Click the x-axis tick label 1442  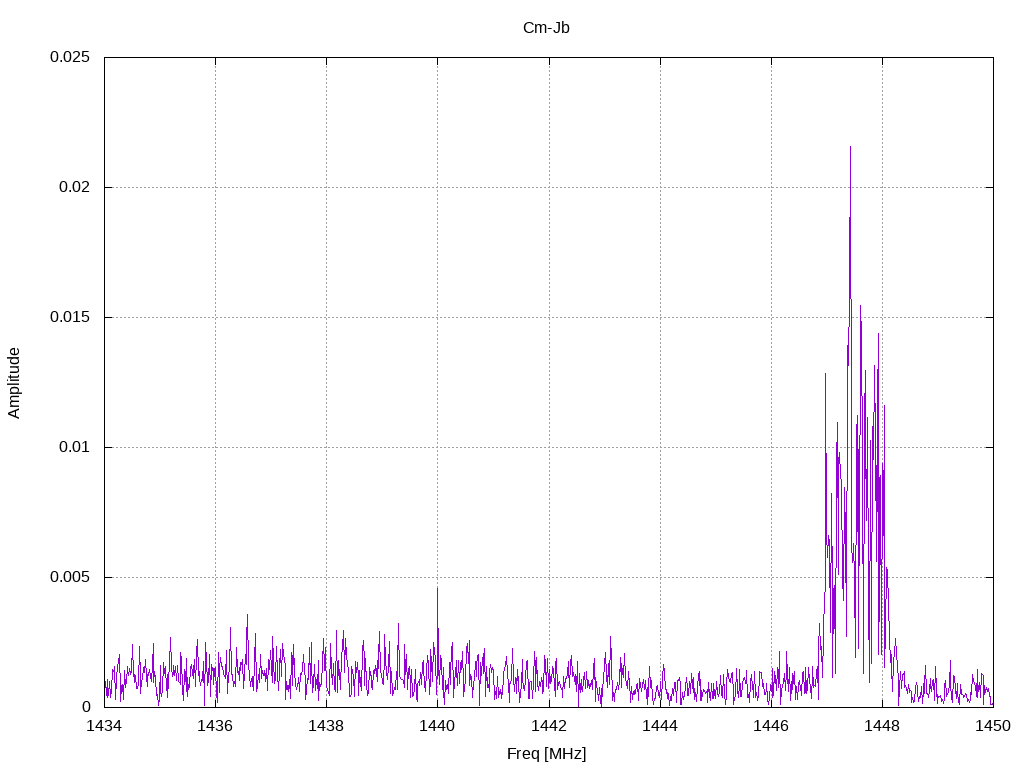(x=549, y=726)
